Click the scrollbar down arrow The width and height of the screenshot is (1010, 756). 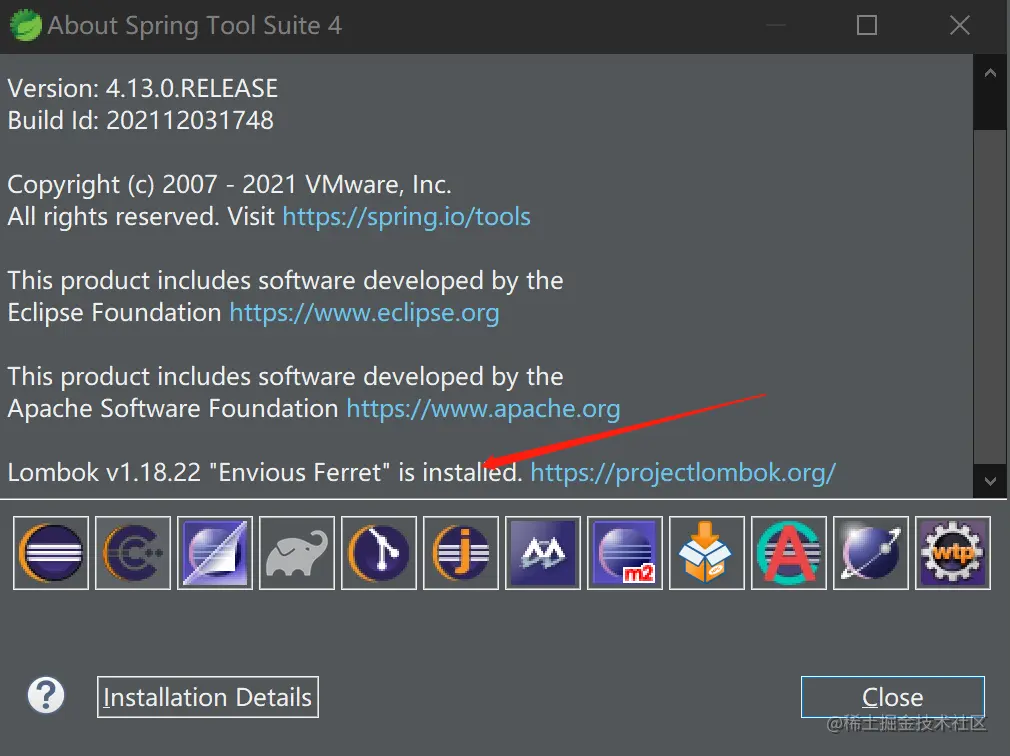[x=990, y=480]
